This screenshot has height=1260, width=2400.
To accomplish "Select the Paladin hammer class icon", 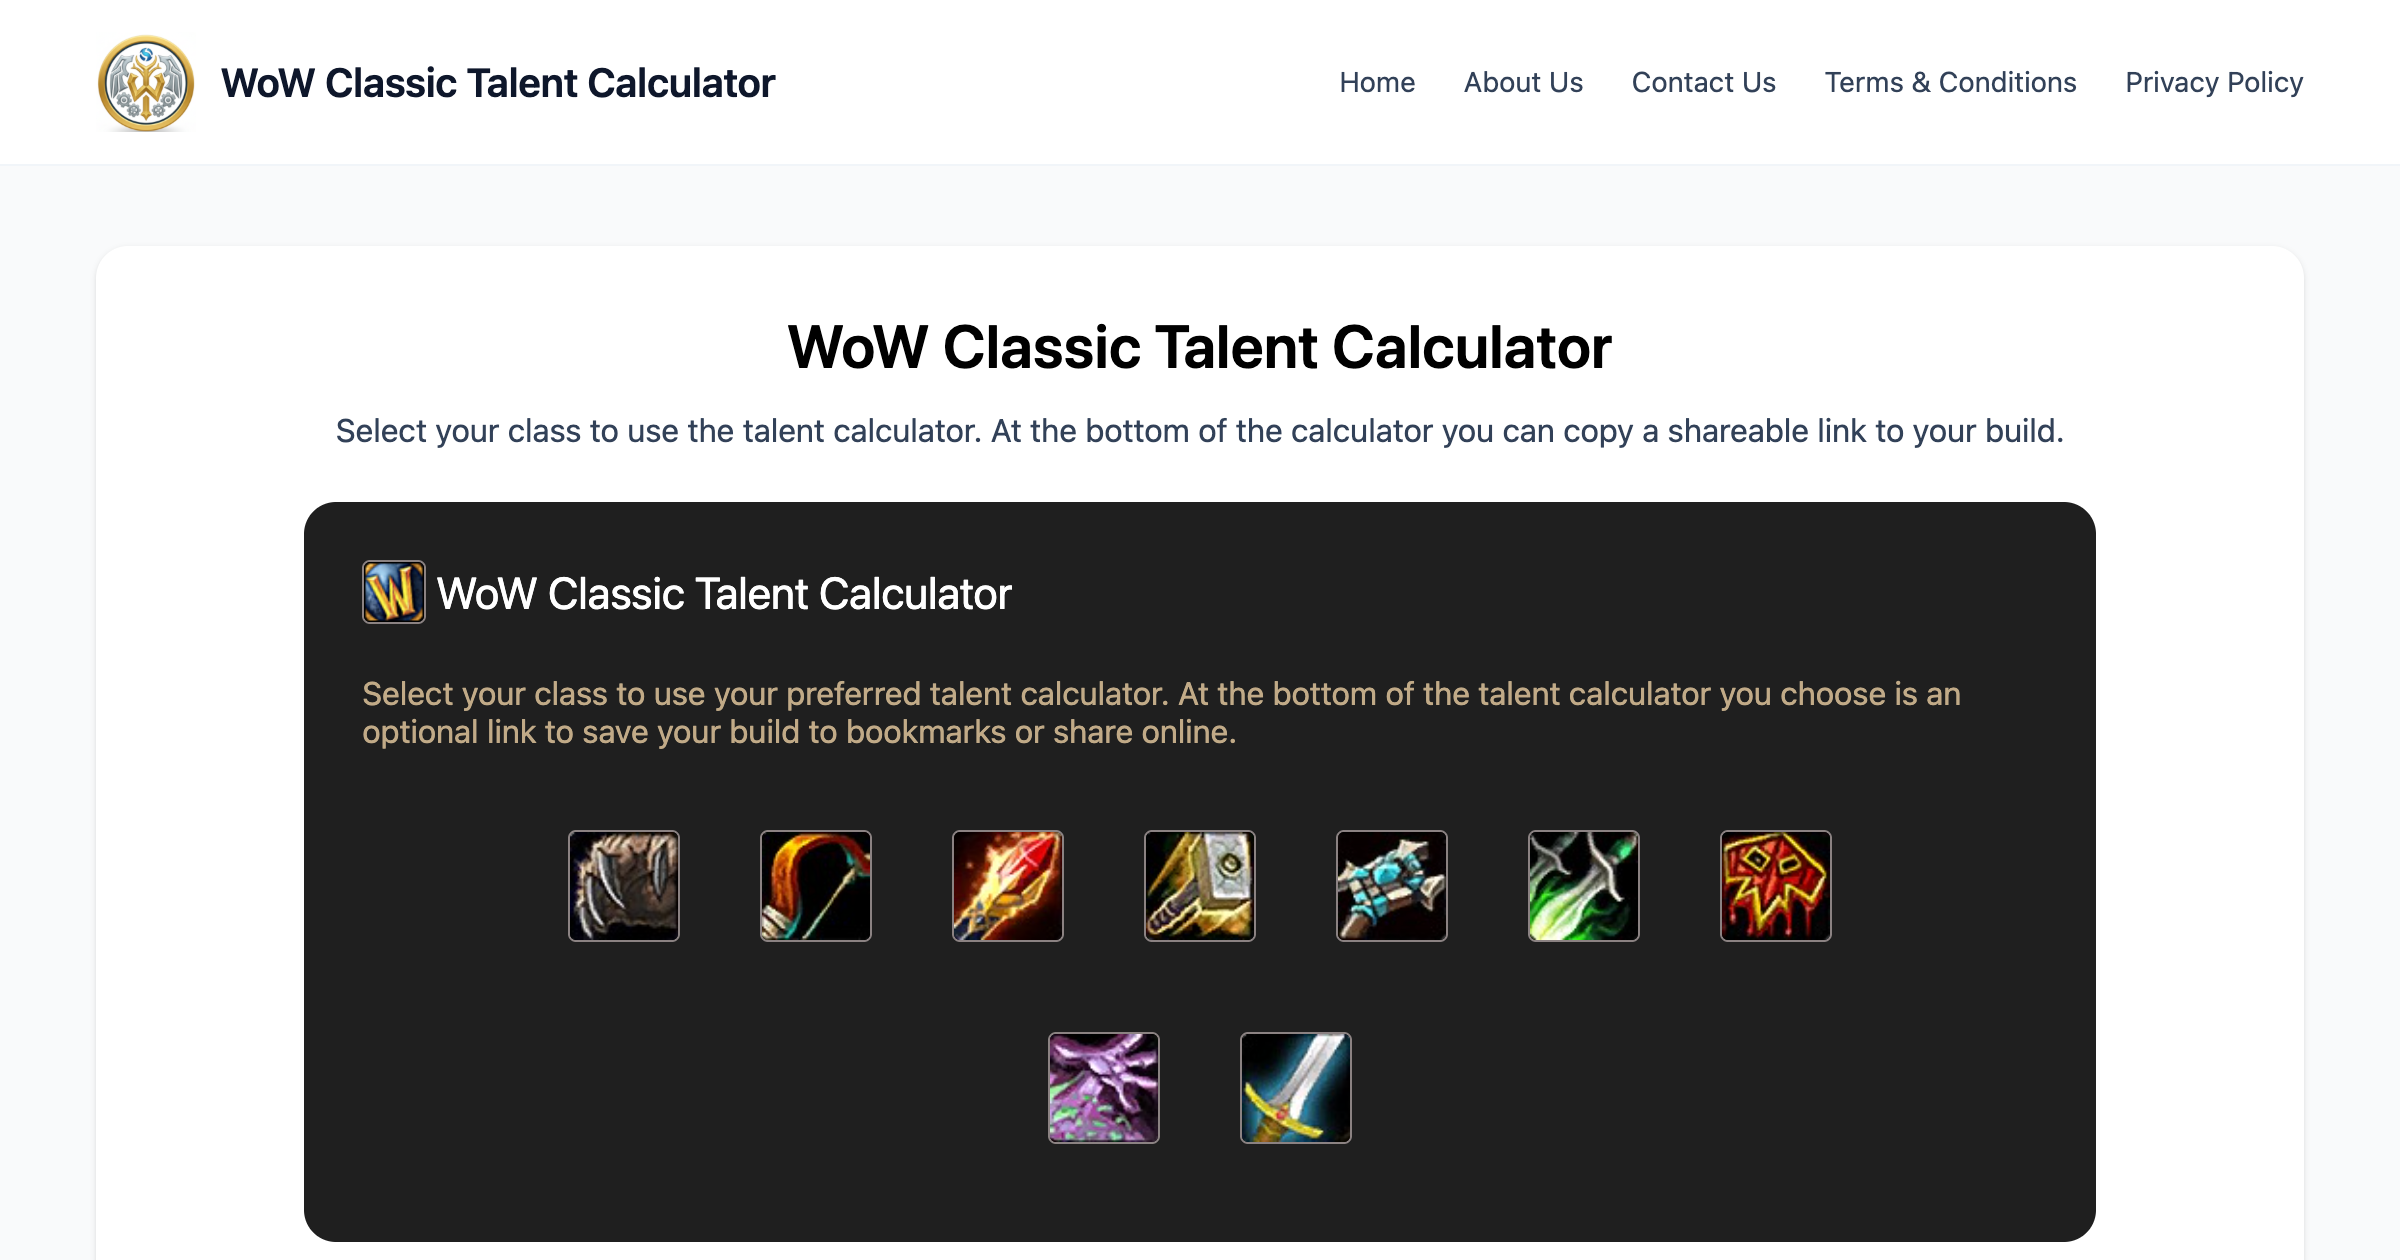I will (1199, 886).
